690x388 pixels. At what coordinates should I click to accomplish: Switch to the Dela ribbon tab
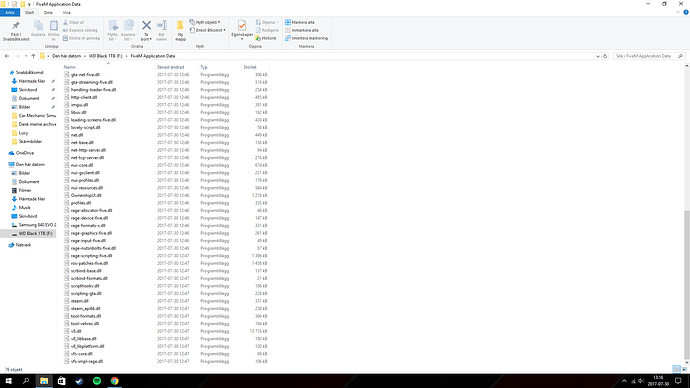pyautogui.click(x=48, y=12)
